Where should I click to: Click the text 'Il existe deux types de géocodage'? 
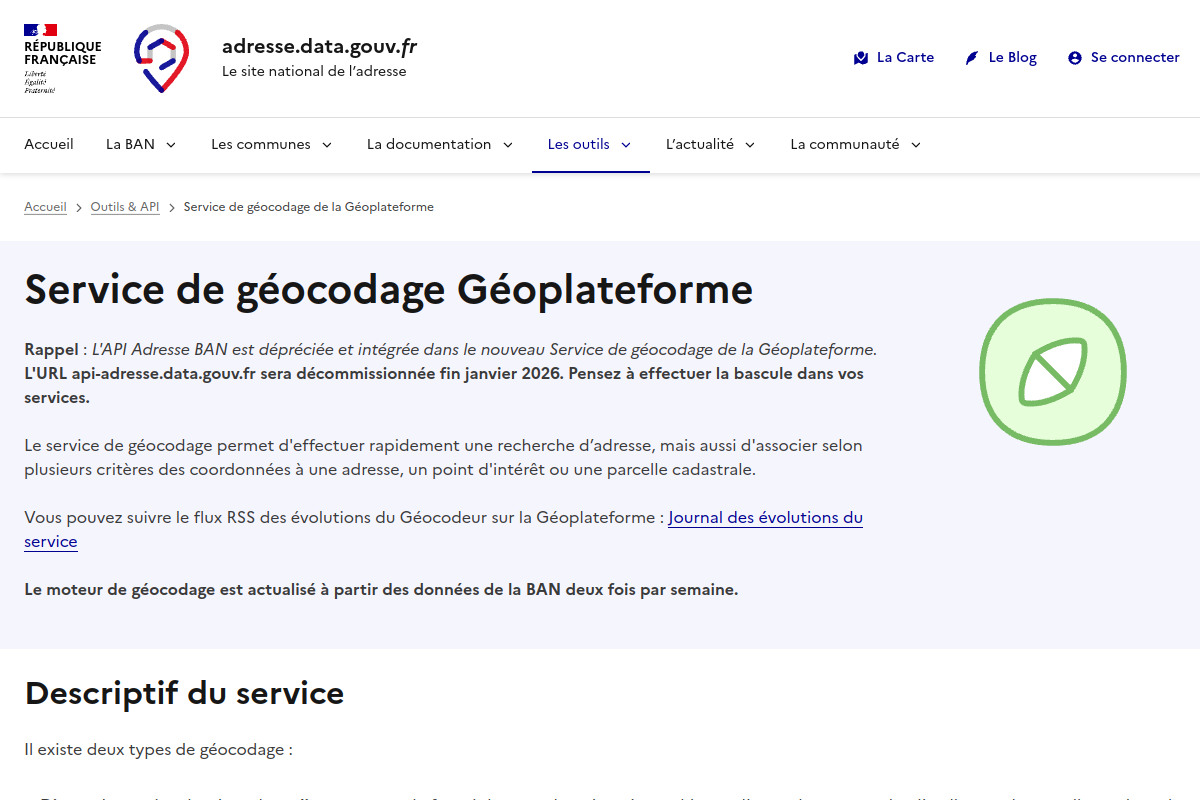coord(158,749)
